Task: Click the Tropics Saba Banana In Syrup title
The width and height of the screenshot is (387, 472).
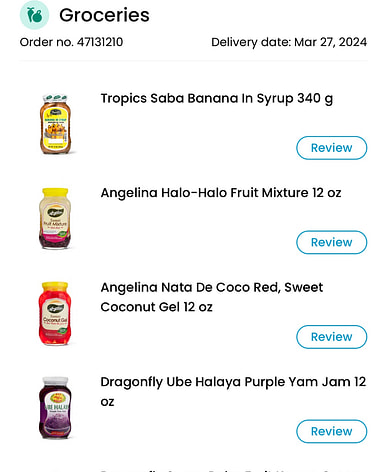Action: tap(217, 99)
